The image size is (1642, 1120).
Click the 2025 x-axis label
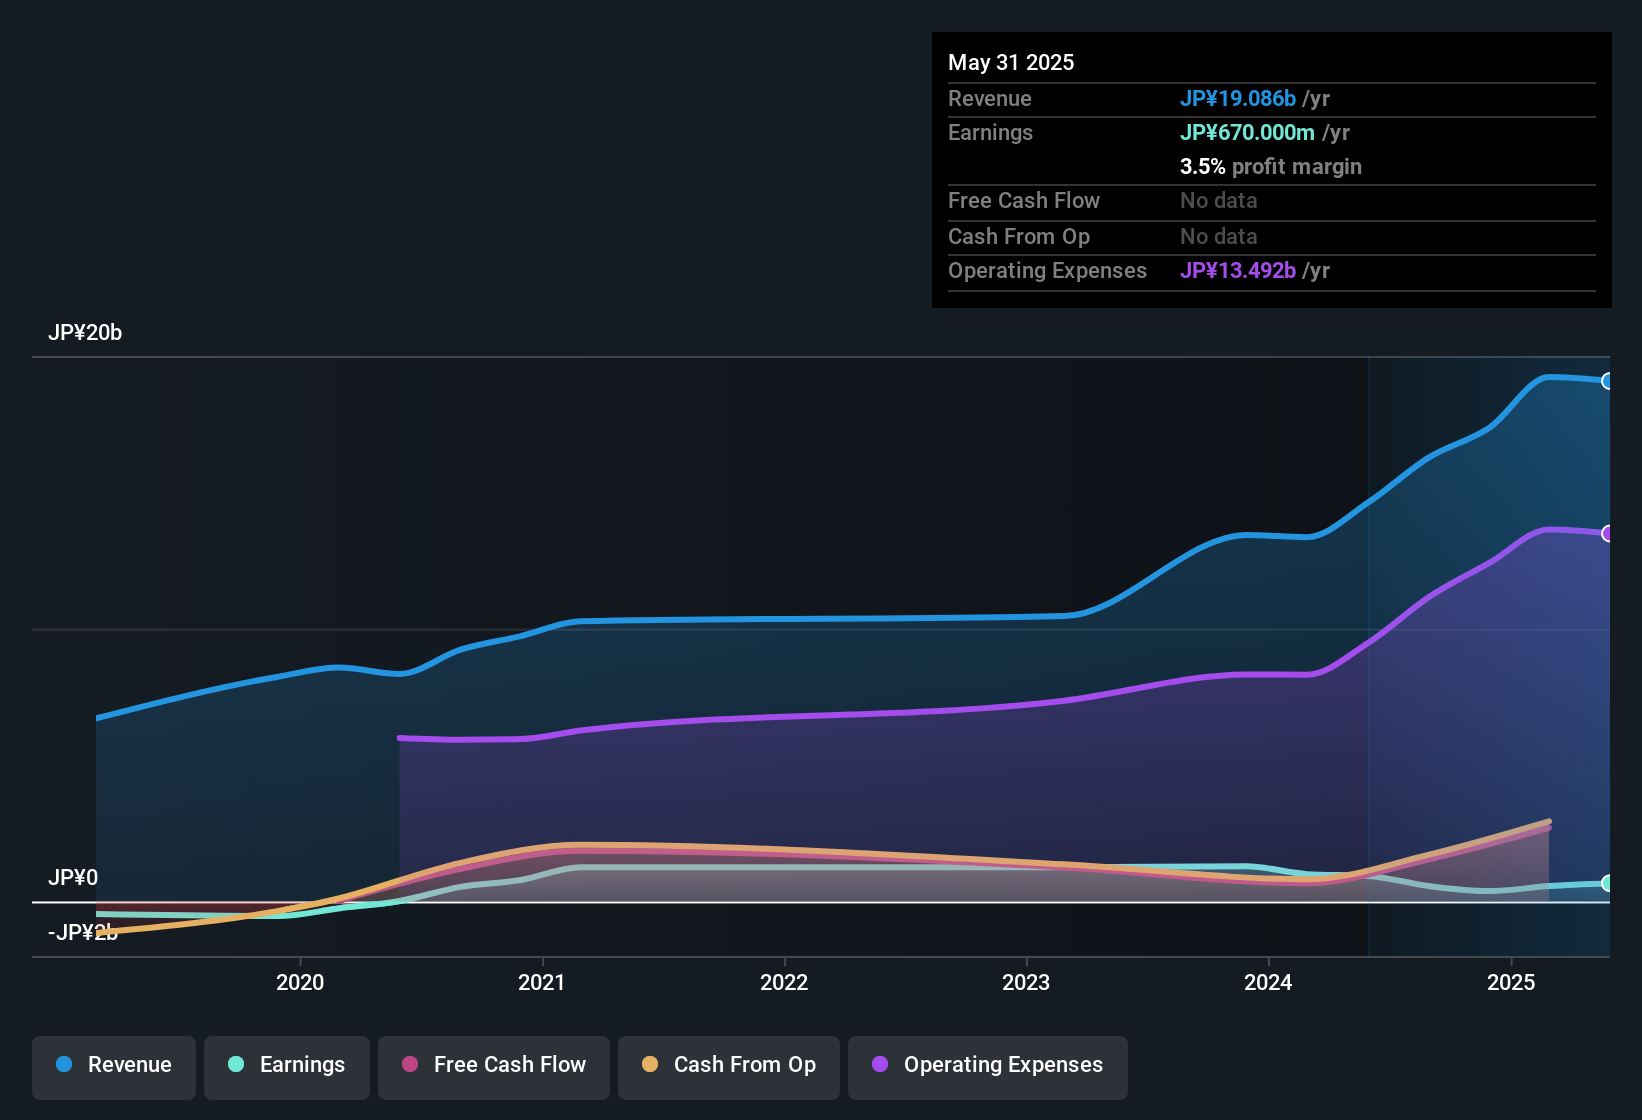coord(1511,982)
